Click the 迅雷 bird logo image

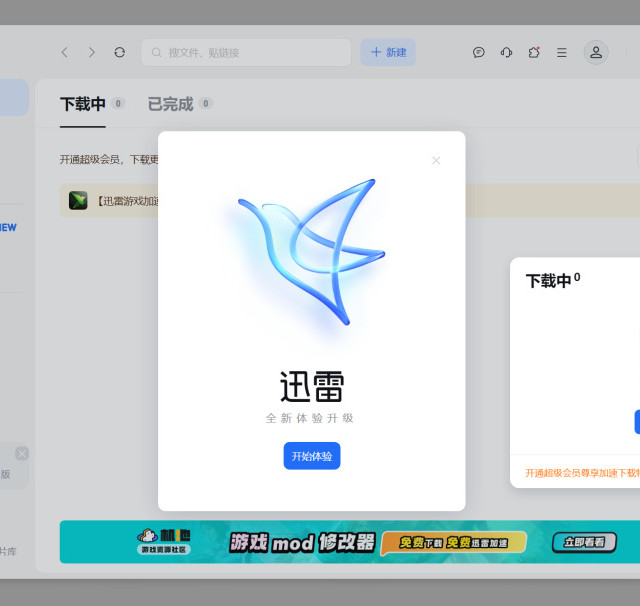point(312,252)
